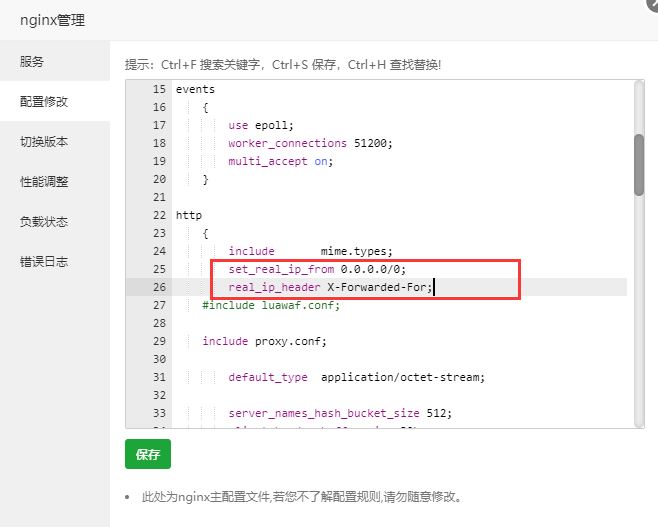This screenshot has height=527, width=658.
Task: View the 错误日志 tab
Action: (x=44, y=262)
